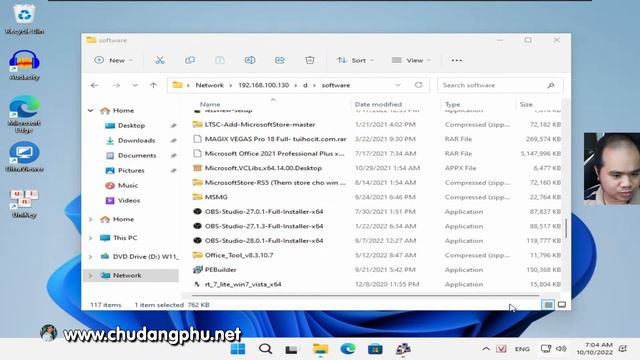Open Microsoft Store from taskbar
Screen dimensions: 640x360
coord(375,349)
